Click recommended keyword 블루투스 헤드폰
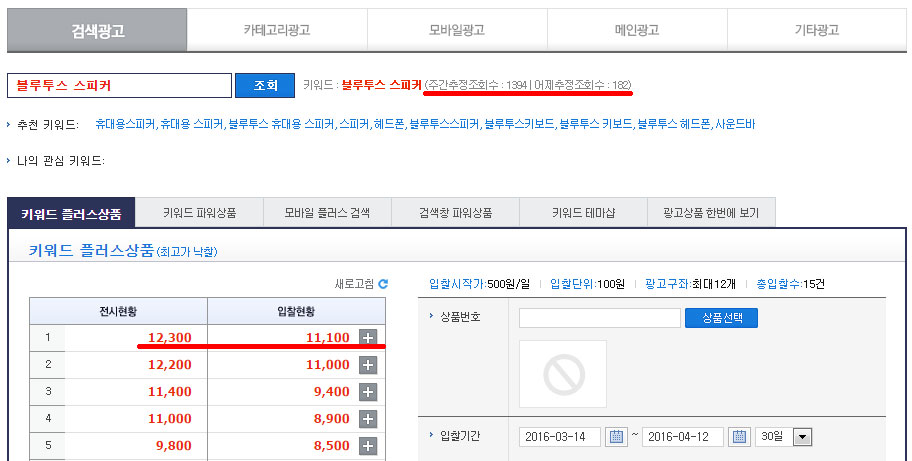912x461 pixels. tap(674, 124)
